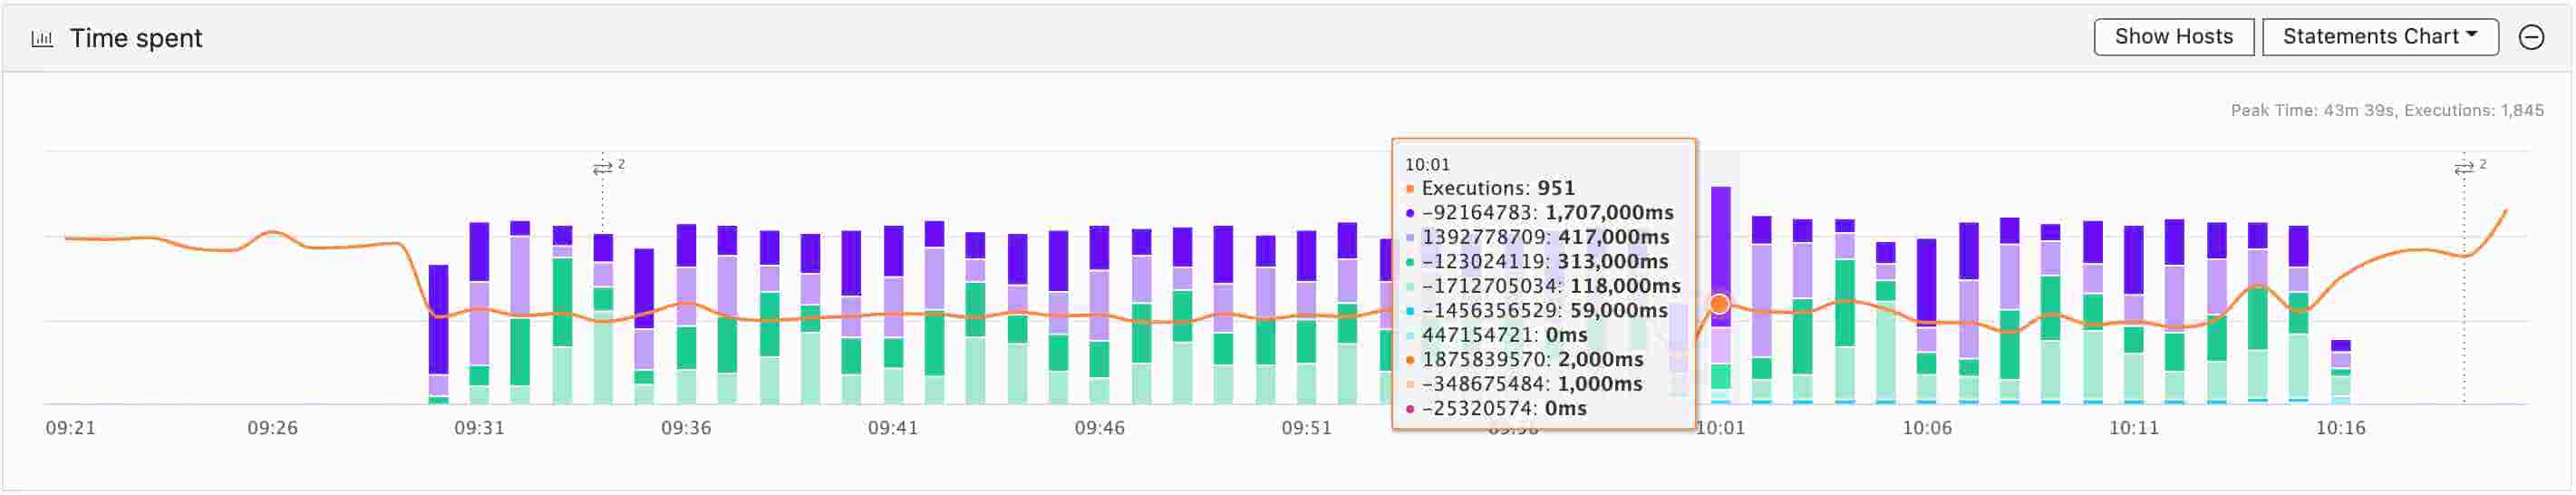Screen dimensions: 2576x495
Task: Select the Peak Time summary text
Action: coord(2387,110)
